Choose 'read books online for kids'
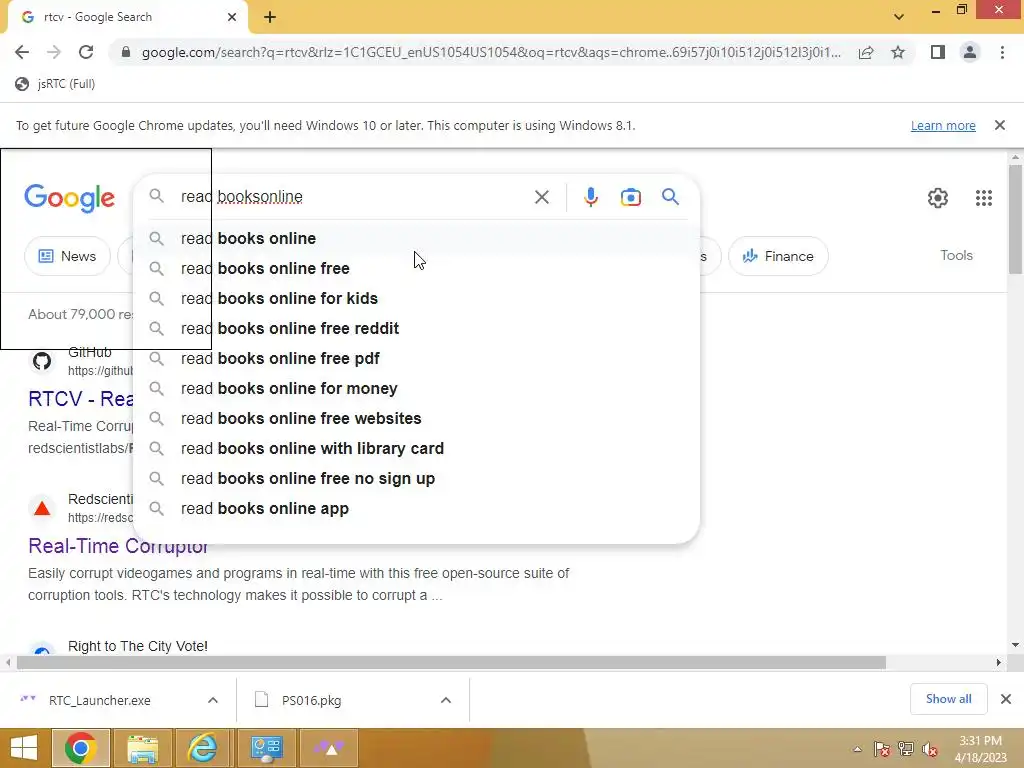 (416, 298)
